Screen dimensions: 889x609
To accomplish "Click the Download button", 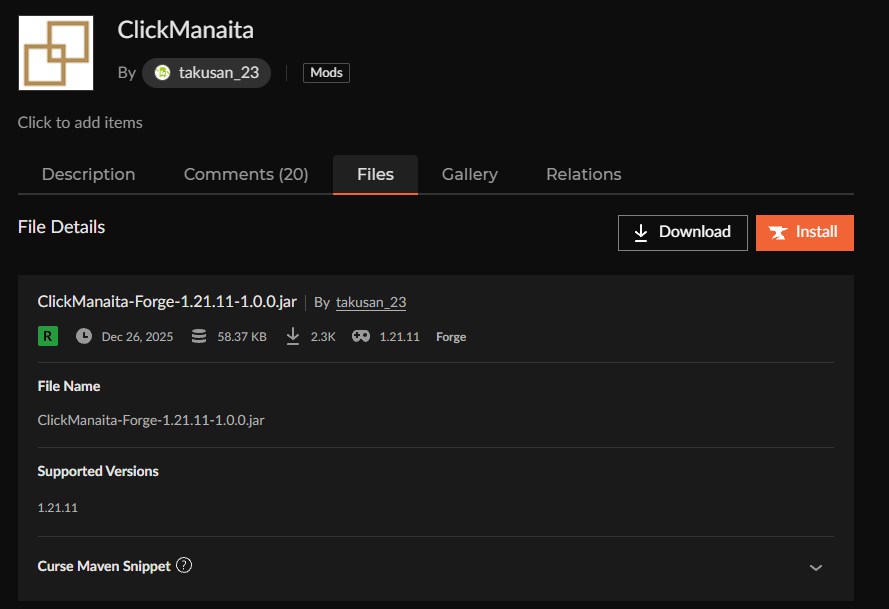I will [682, 232].
